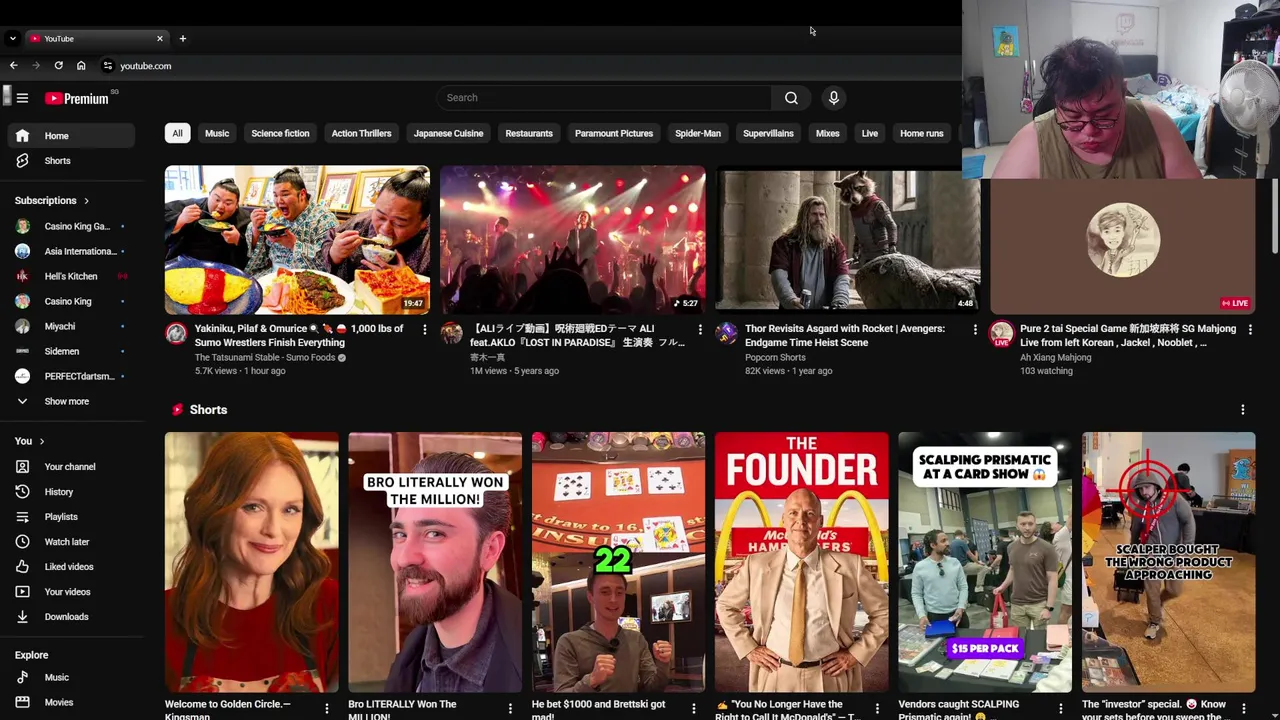
Task: Open options for Bro LITERALLY Won short
Action: 509,709
